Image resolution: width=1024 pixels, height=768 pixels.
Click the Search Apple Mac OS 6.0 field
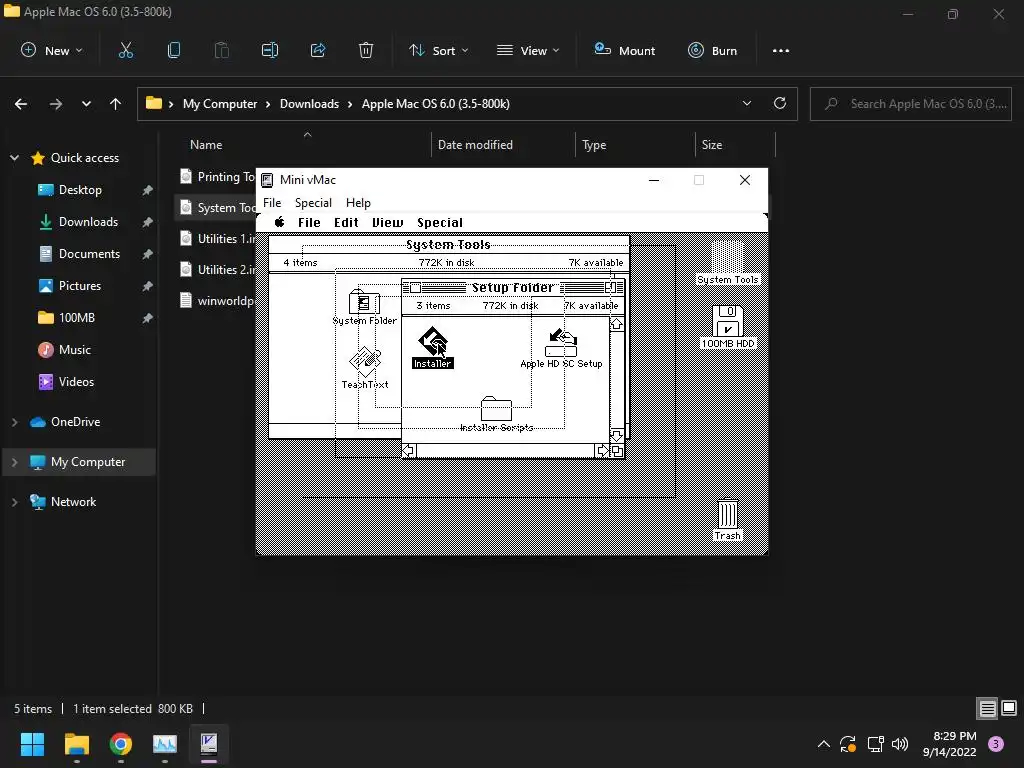[911, 104]
